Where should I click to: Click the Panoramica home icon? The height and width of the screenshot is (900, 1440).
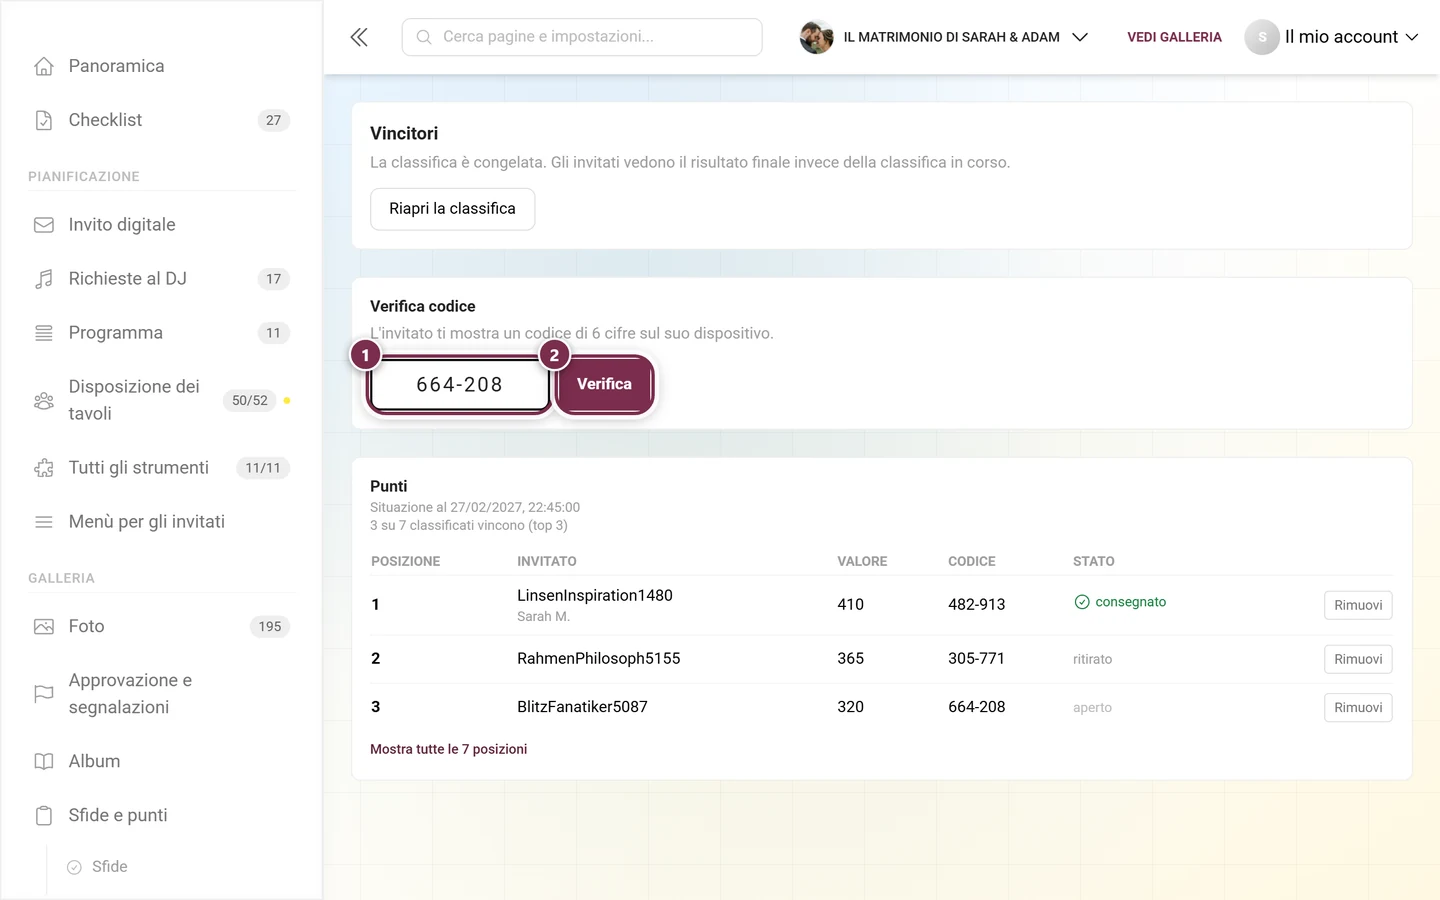click(x=44, y=66)
